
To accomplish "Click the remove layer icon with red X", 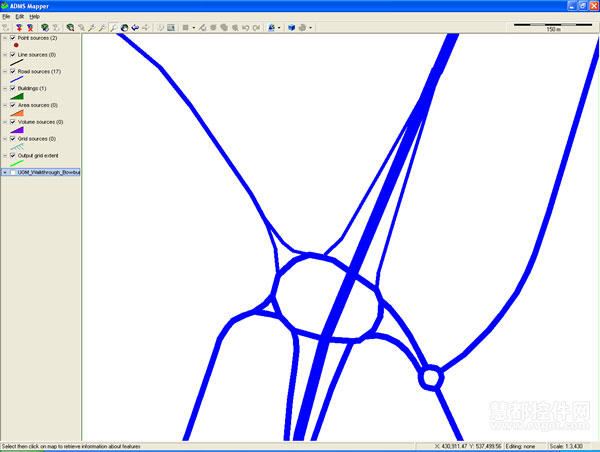I will click(x=30, y=28).
